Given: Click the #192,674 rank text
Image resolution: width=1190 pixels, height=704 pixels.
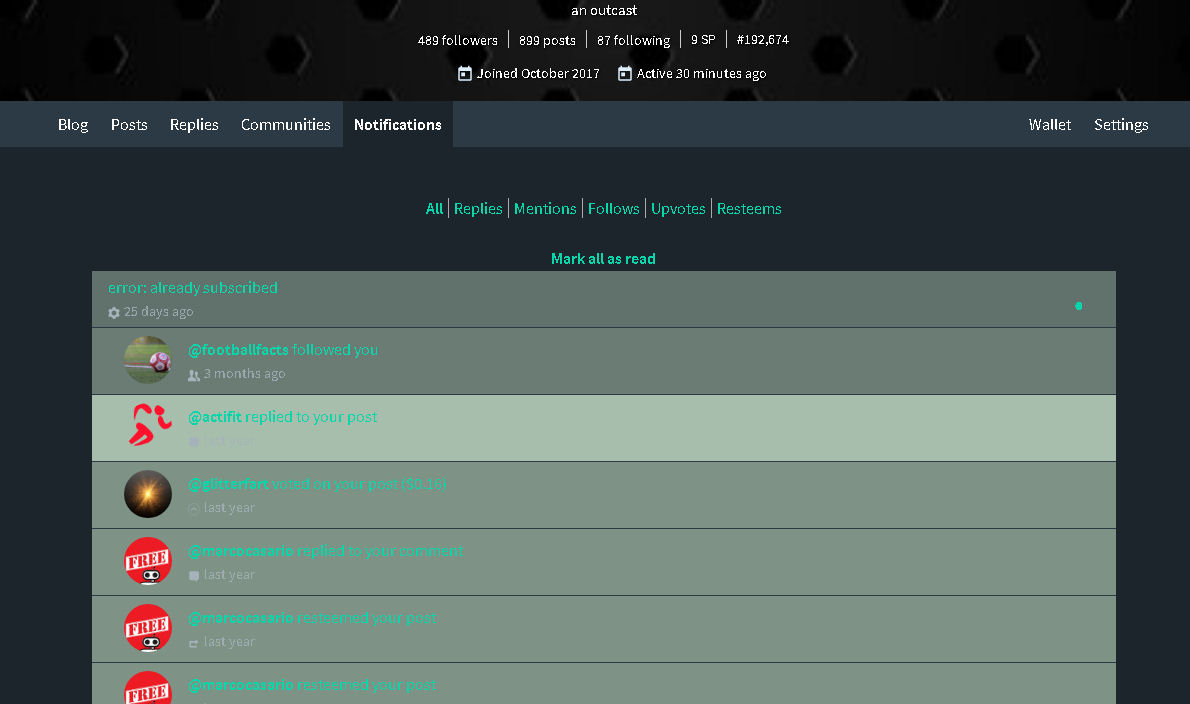Looking at the screenshot, I should [x=763, y=39].
